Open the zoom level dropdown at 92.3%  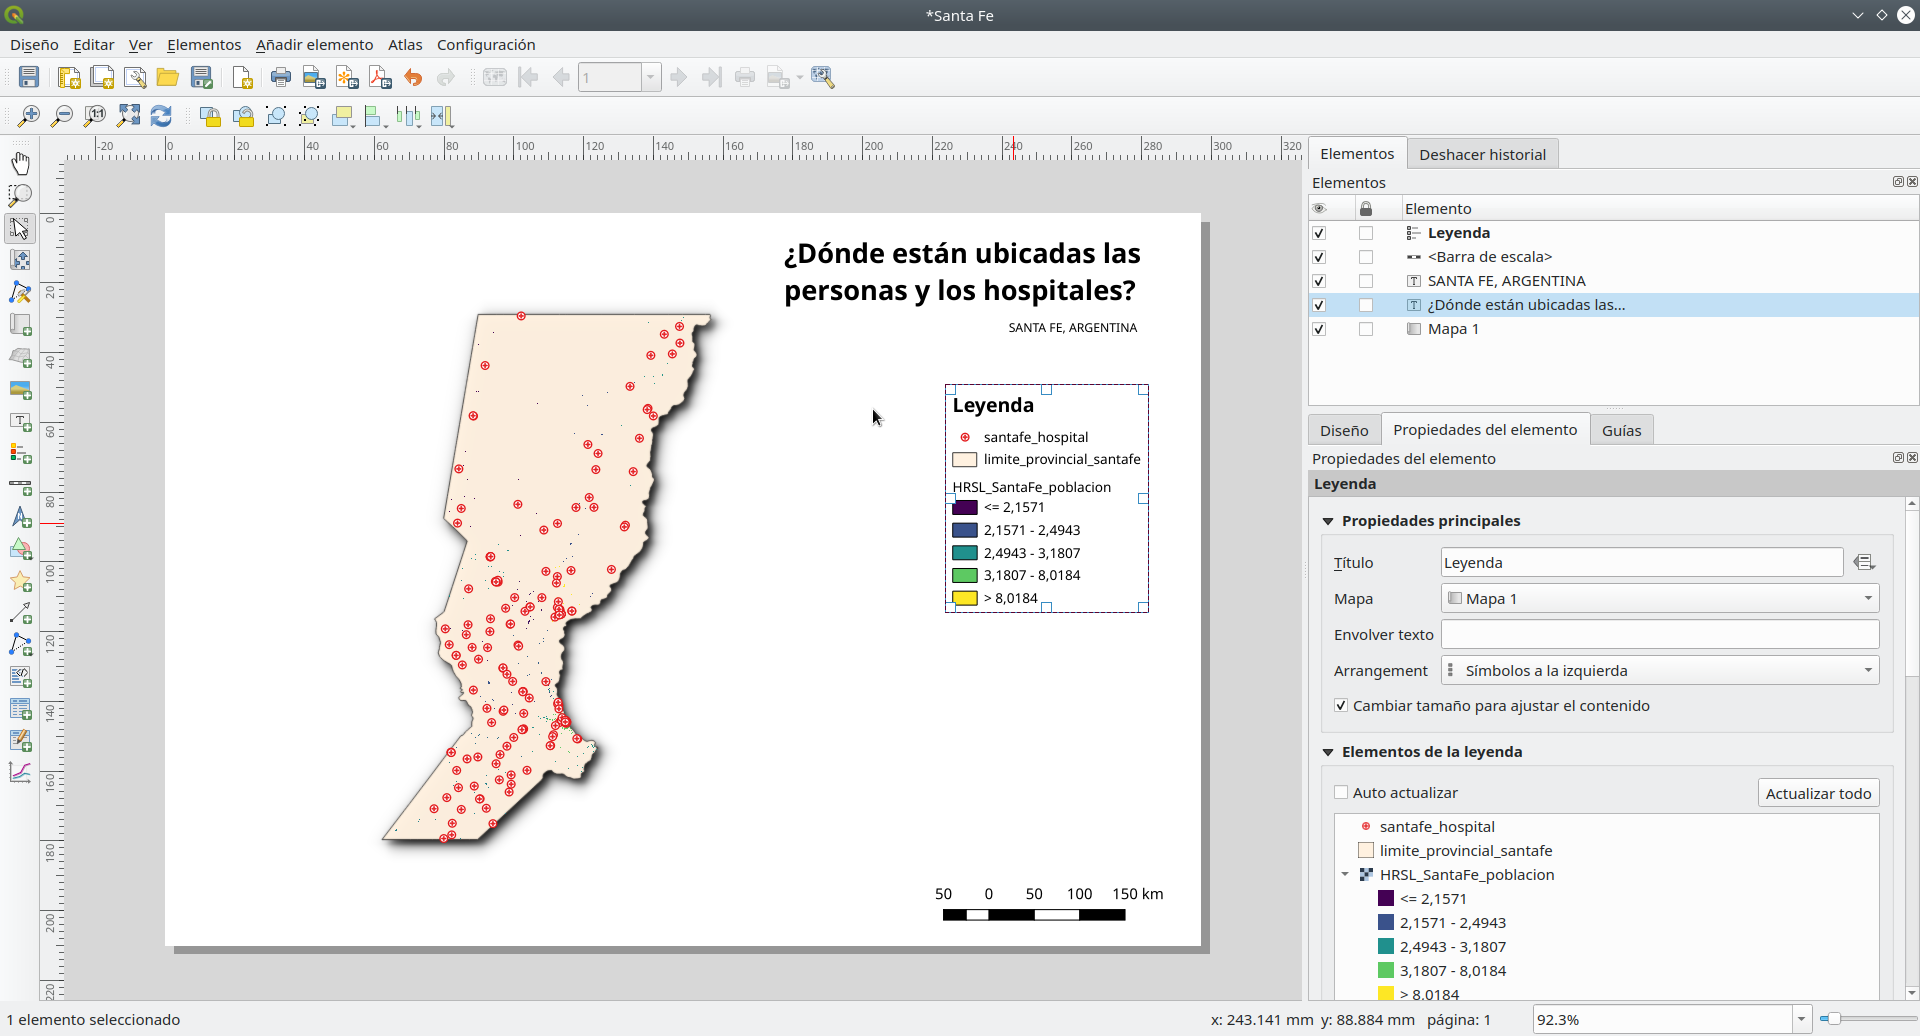coord(1801,1020)
